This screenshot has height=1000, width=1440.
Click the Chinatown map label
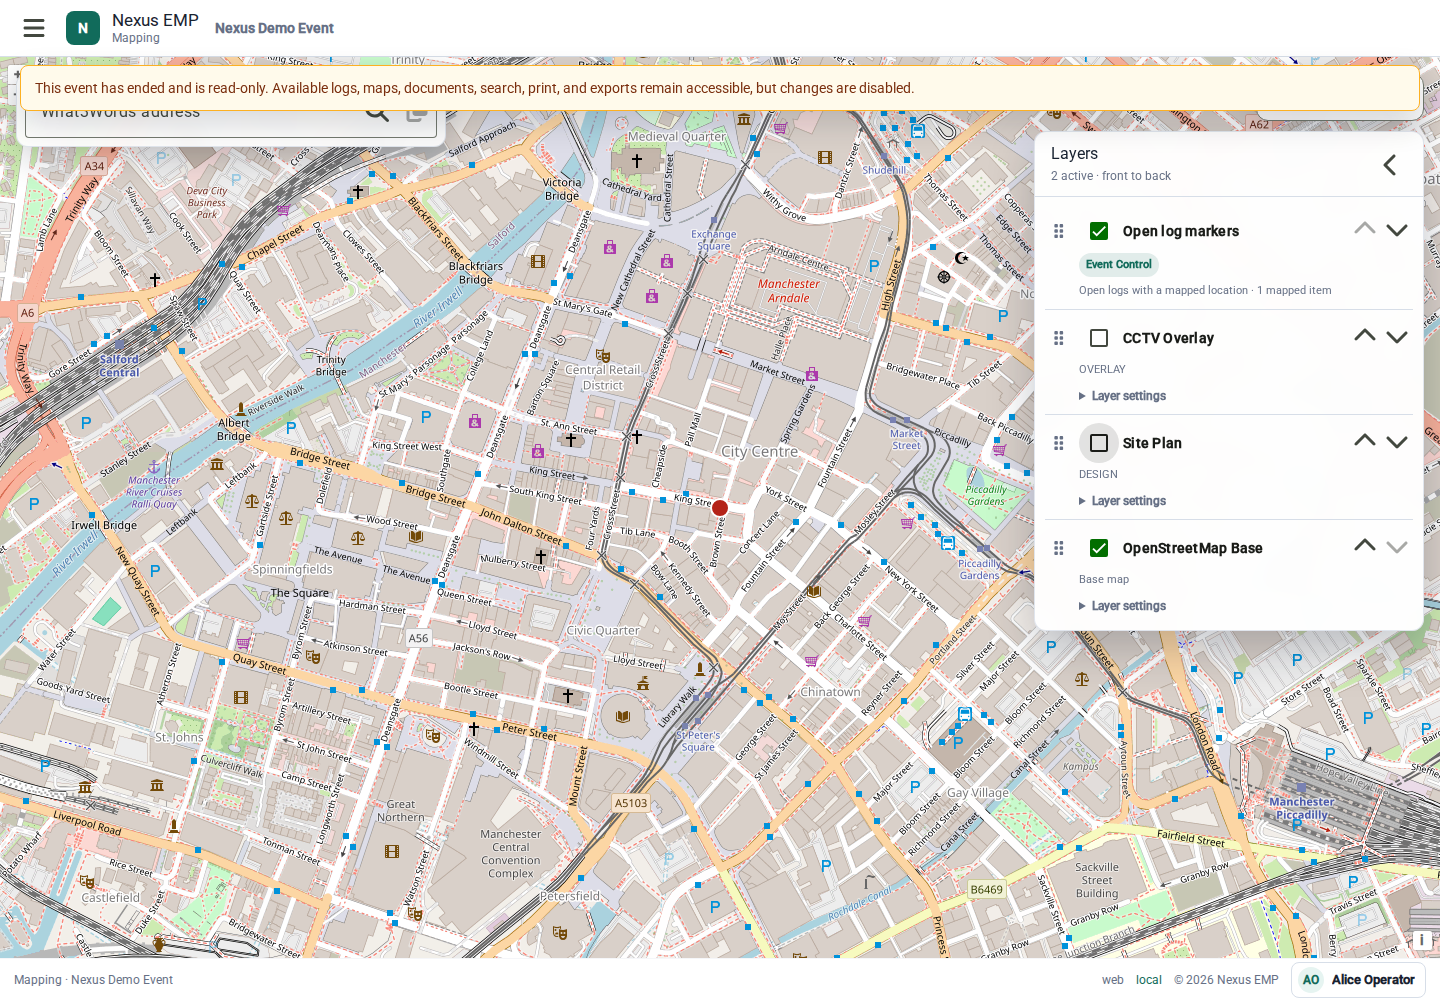click(830, 692)
